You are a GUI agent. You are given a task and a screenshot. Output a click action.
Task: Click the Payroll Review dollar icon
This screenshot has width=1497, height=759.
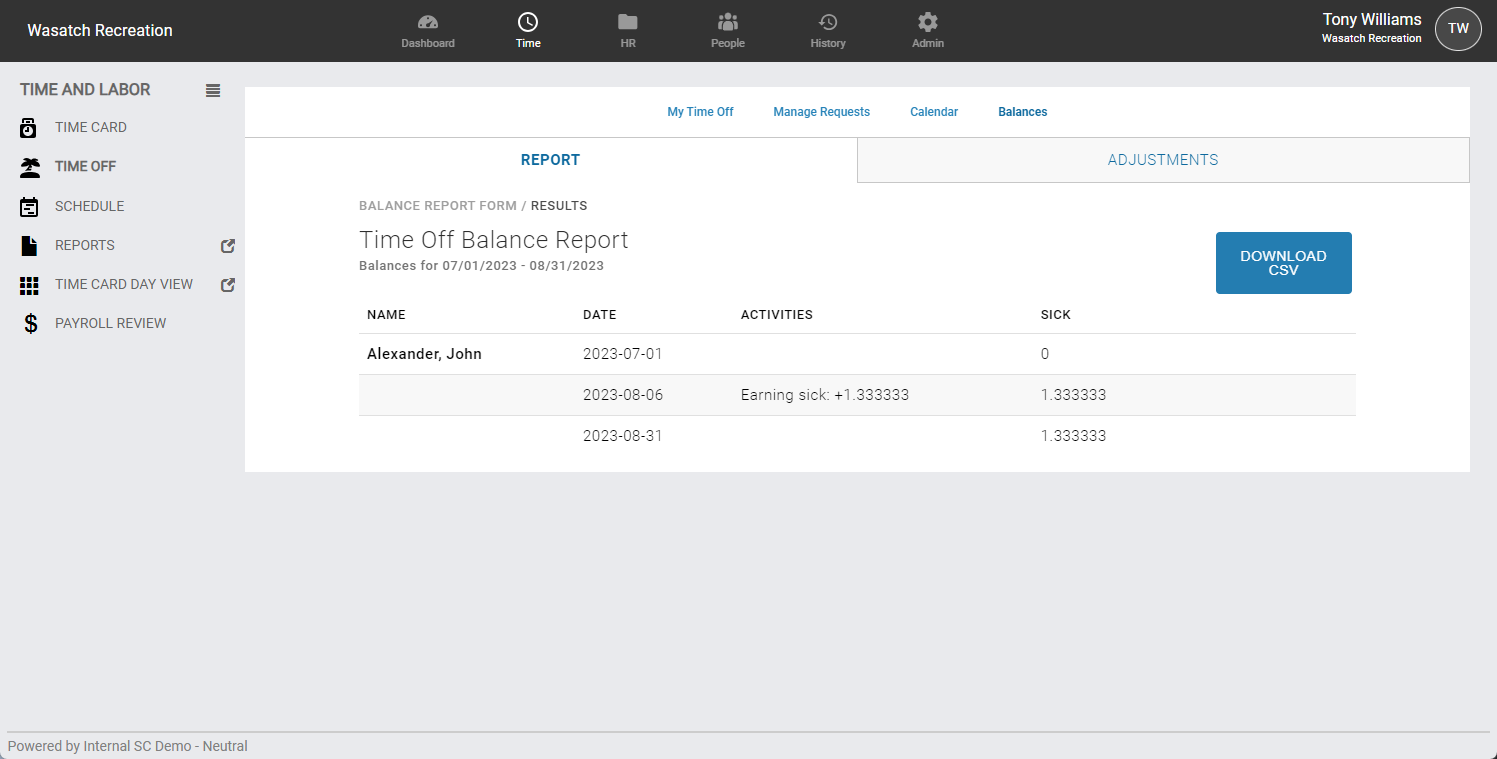[x=30, y=324]
